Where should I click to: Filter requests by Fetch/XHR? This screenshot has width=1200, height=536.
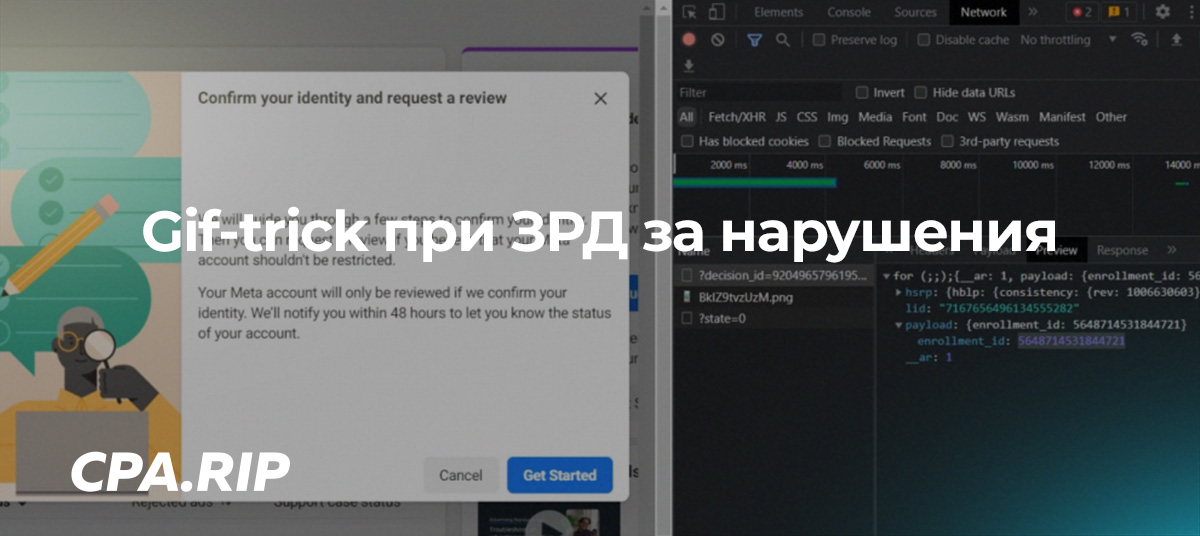(x=737, y=117)
